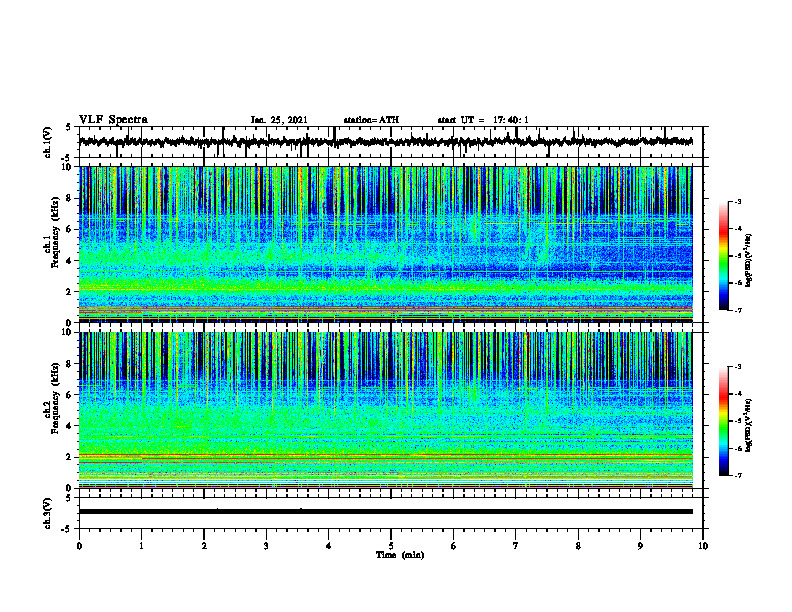This screenshot has width=792, height=612.
Task: Click inside the ch.2 spectrogram panel
Action: 385,410
